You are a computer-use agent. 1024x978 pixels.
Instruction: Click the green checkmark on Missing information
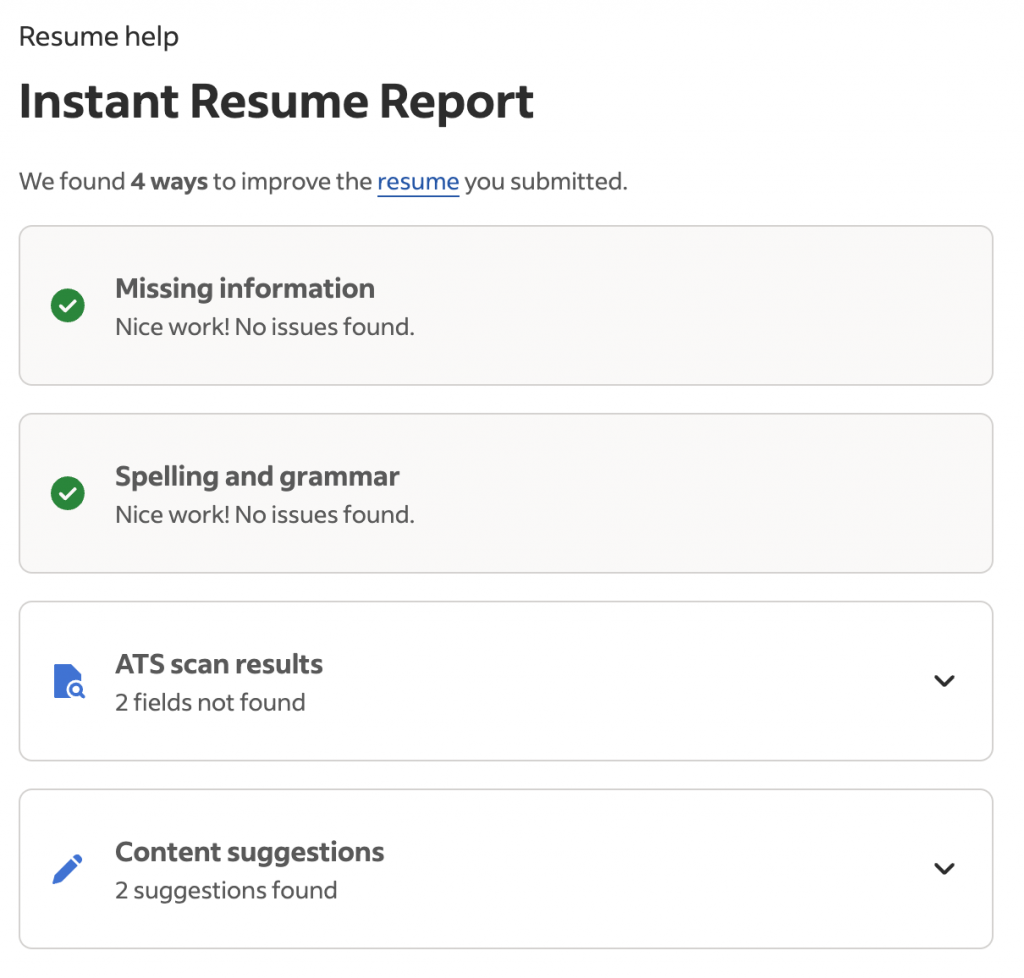[67, 306]
